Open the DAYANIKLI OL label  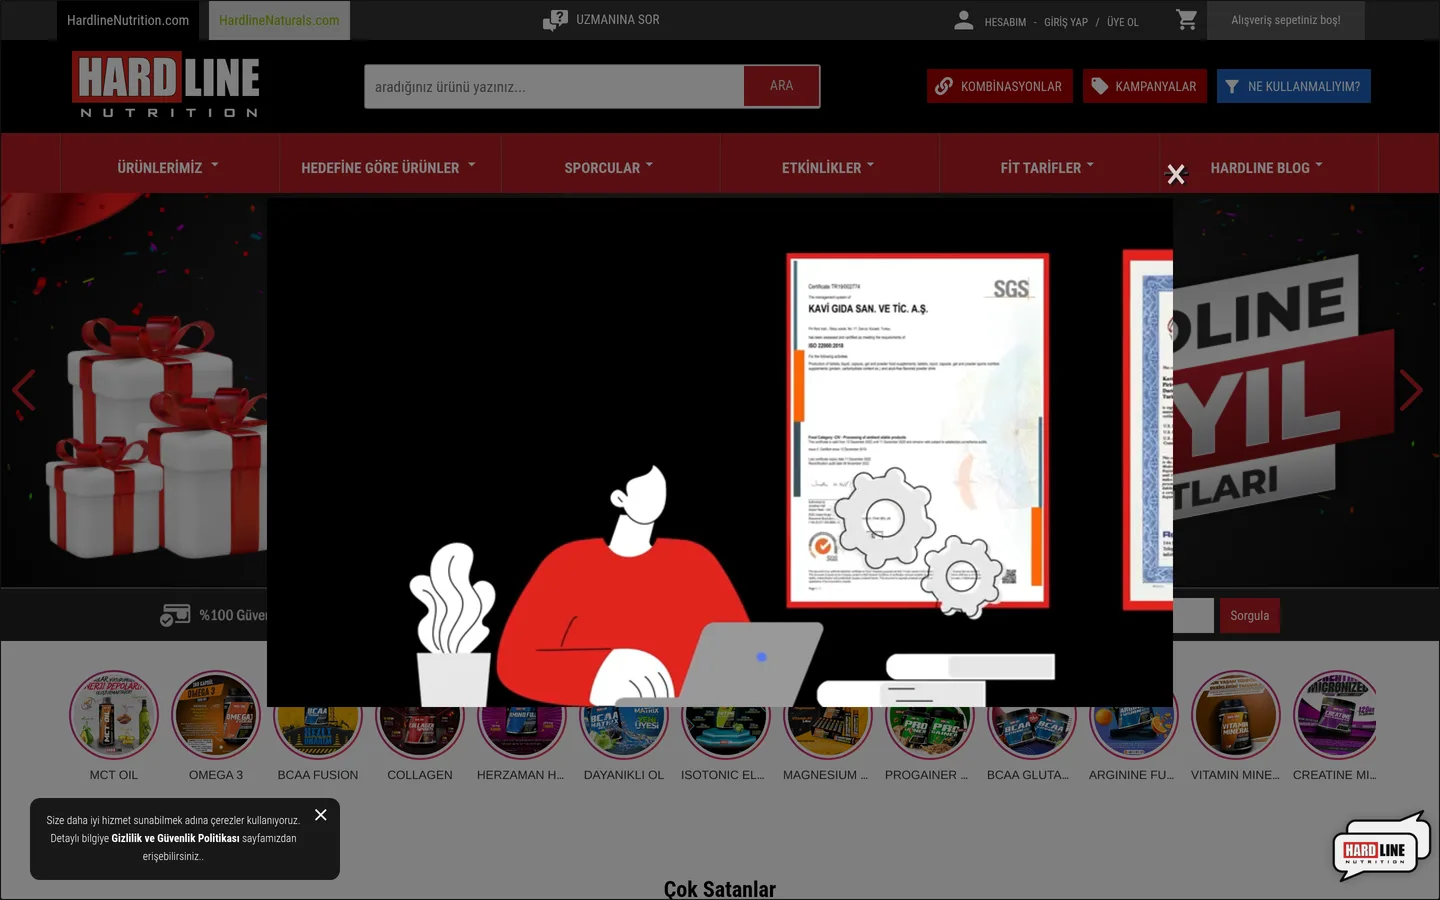[624, 775]
